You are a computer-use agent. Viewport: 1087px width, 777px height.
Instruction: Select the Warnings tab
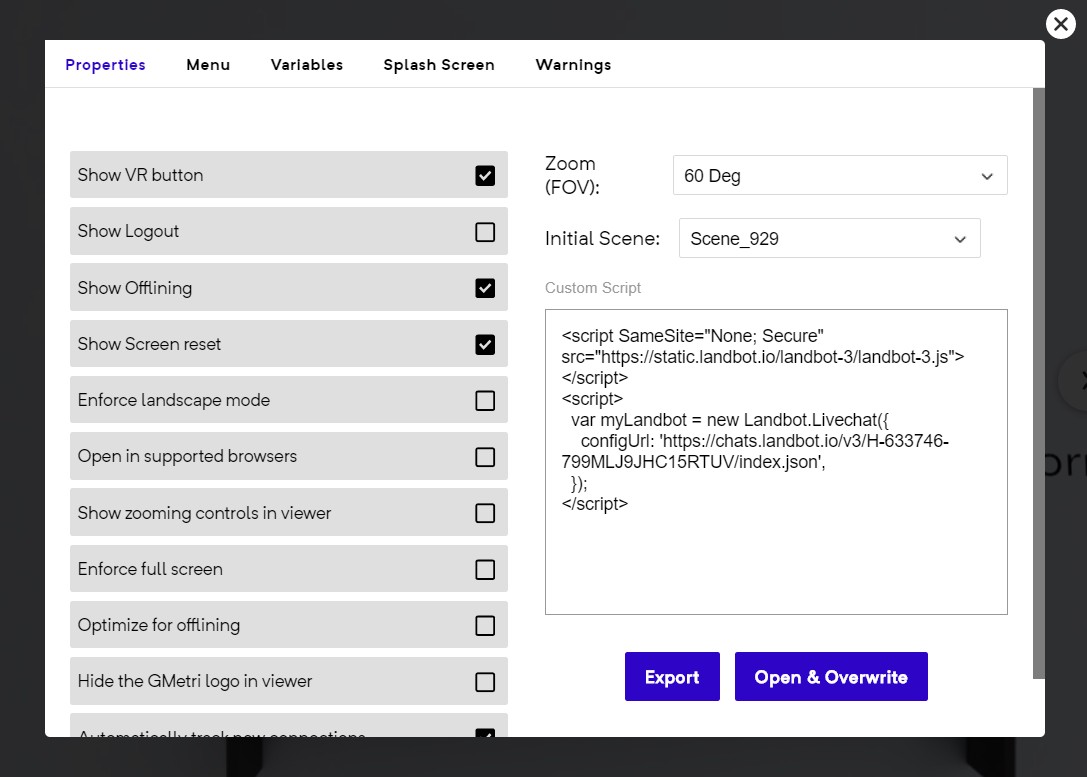click(x=573, y=65)
